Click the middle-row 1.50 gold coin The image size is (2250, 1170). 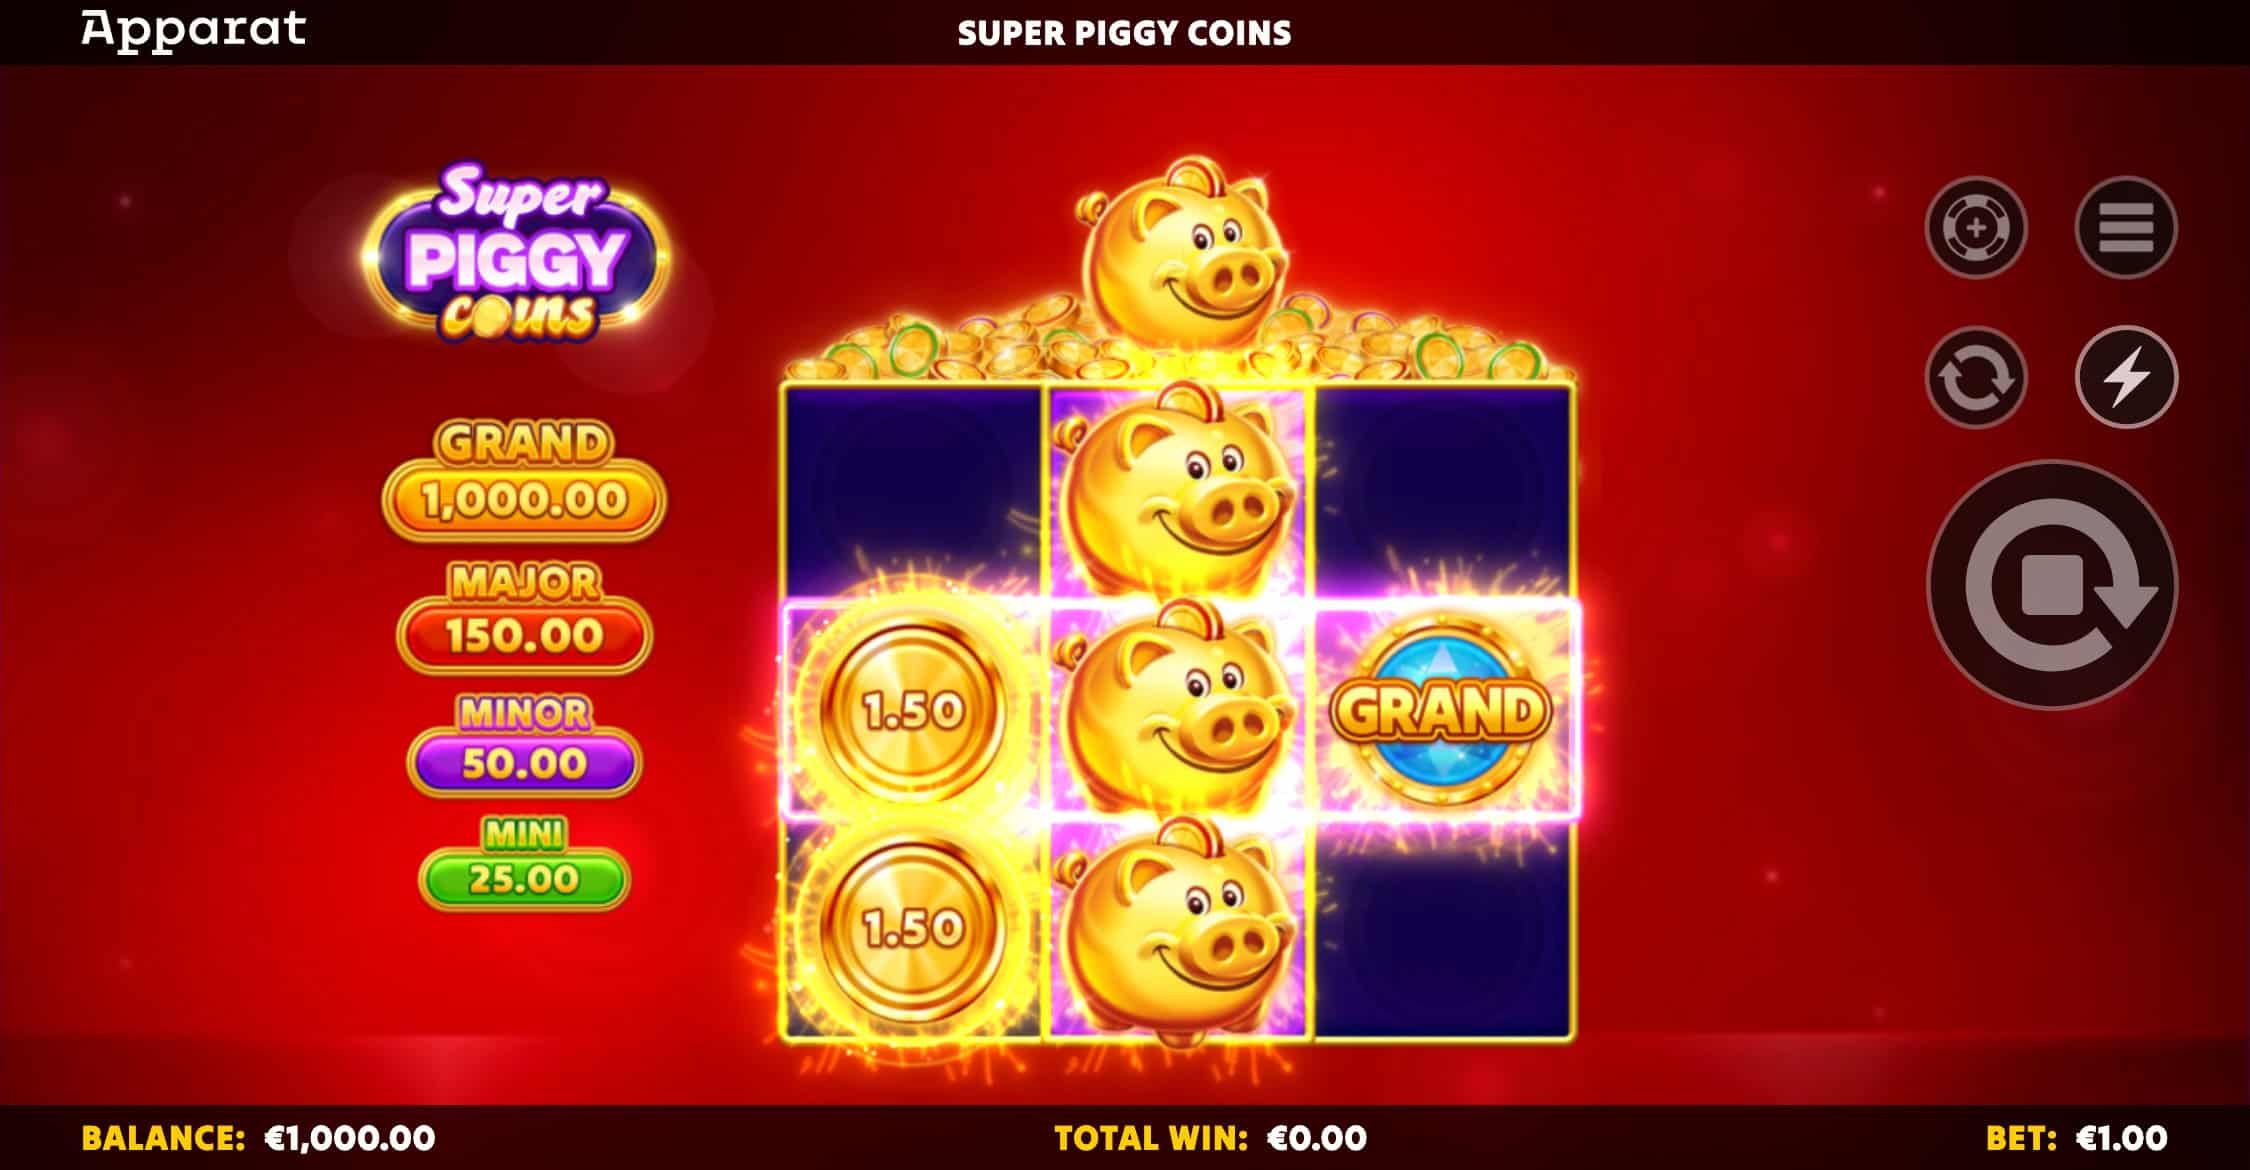pos(913,710)
